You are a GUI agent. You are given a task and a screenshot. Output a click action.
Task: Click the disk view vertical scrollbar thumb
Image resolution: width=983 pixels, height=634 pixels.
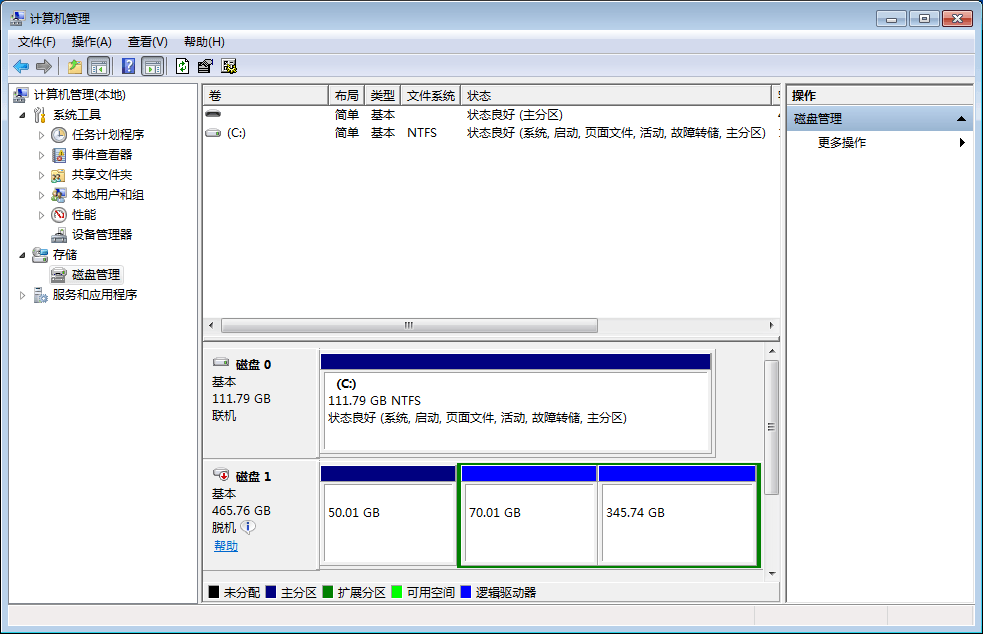772,427
